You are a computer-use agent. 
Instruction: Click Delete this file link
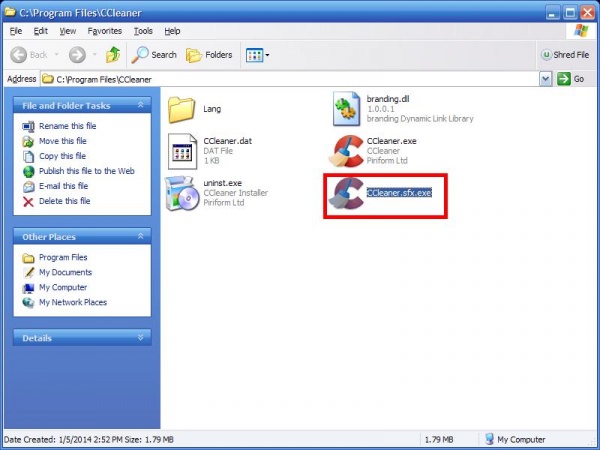click(65, 201)
